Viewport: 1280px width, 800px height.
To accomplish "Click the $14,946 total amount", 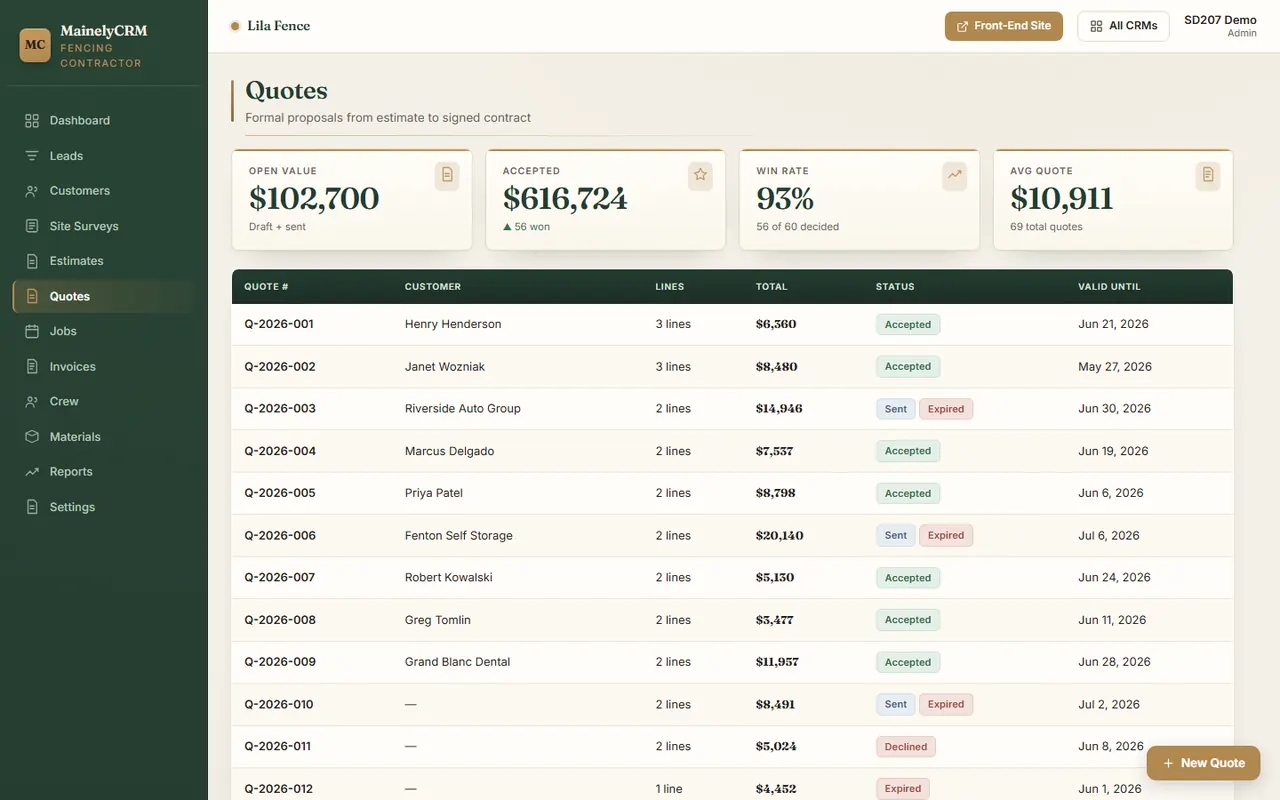I will point(779,408).
